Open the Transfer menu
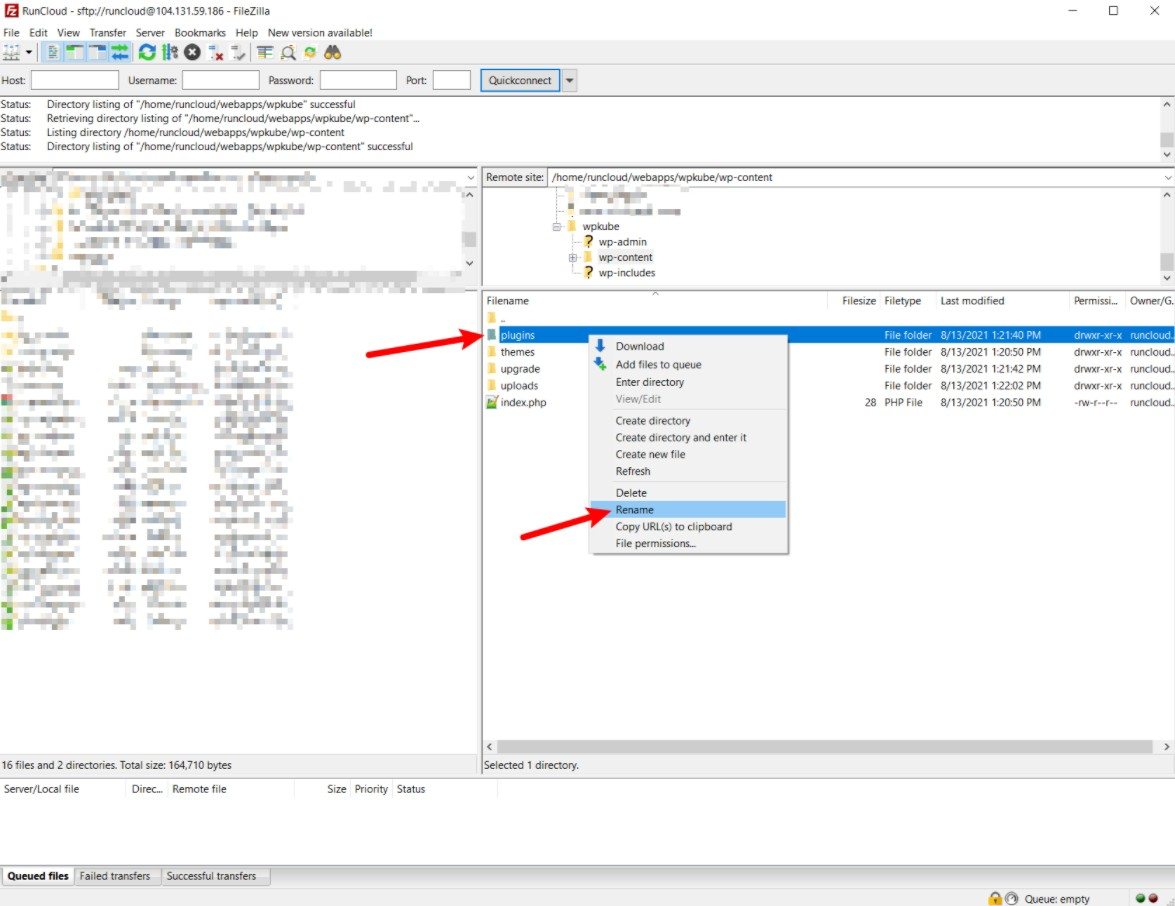The image size is (1175, 906). tap(108, 33)
